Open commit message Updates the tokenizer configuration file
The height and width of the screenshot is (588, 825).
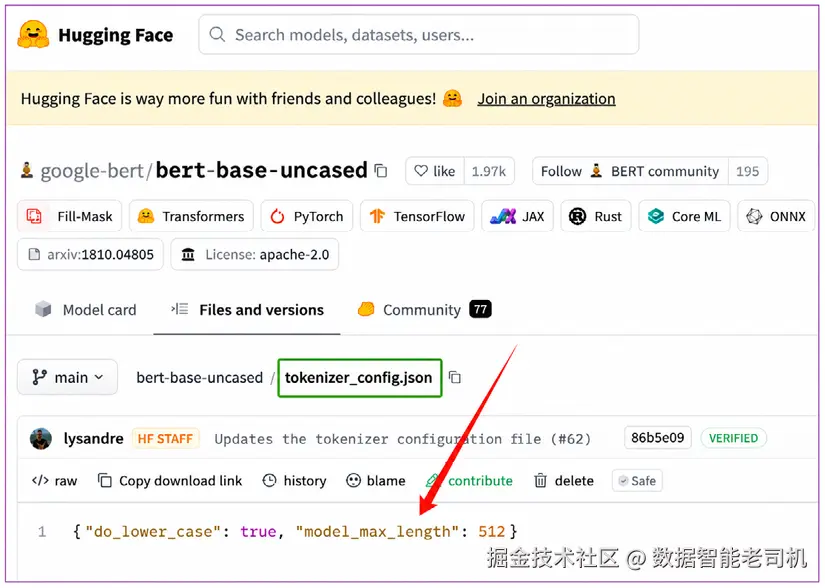403,439
